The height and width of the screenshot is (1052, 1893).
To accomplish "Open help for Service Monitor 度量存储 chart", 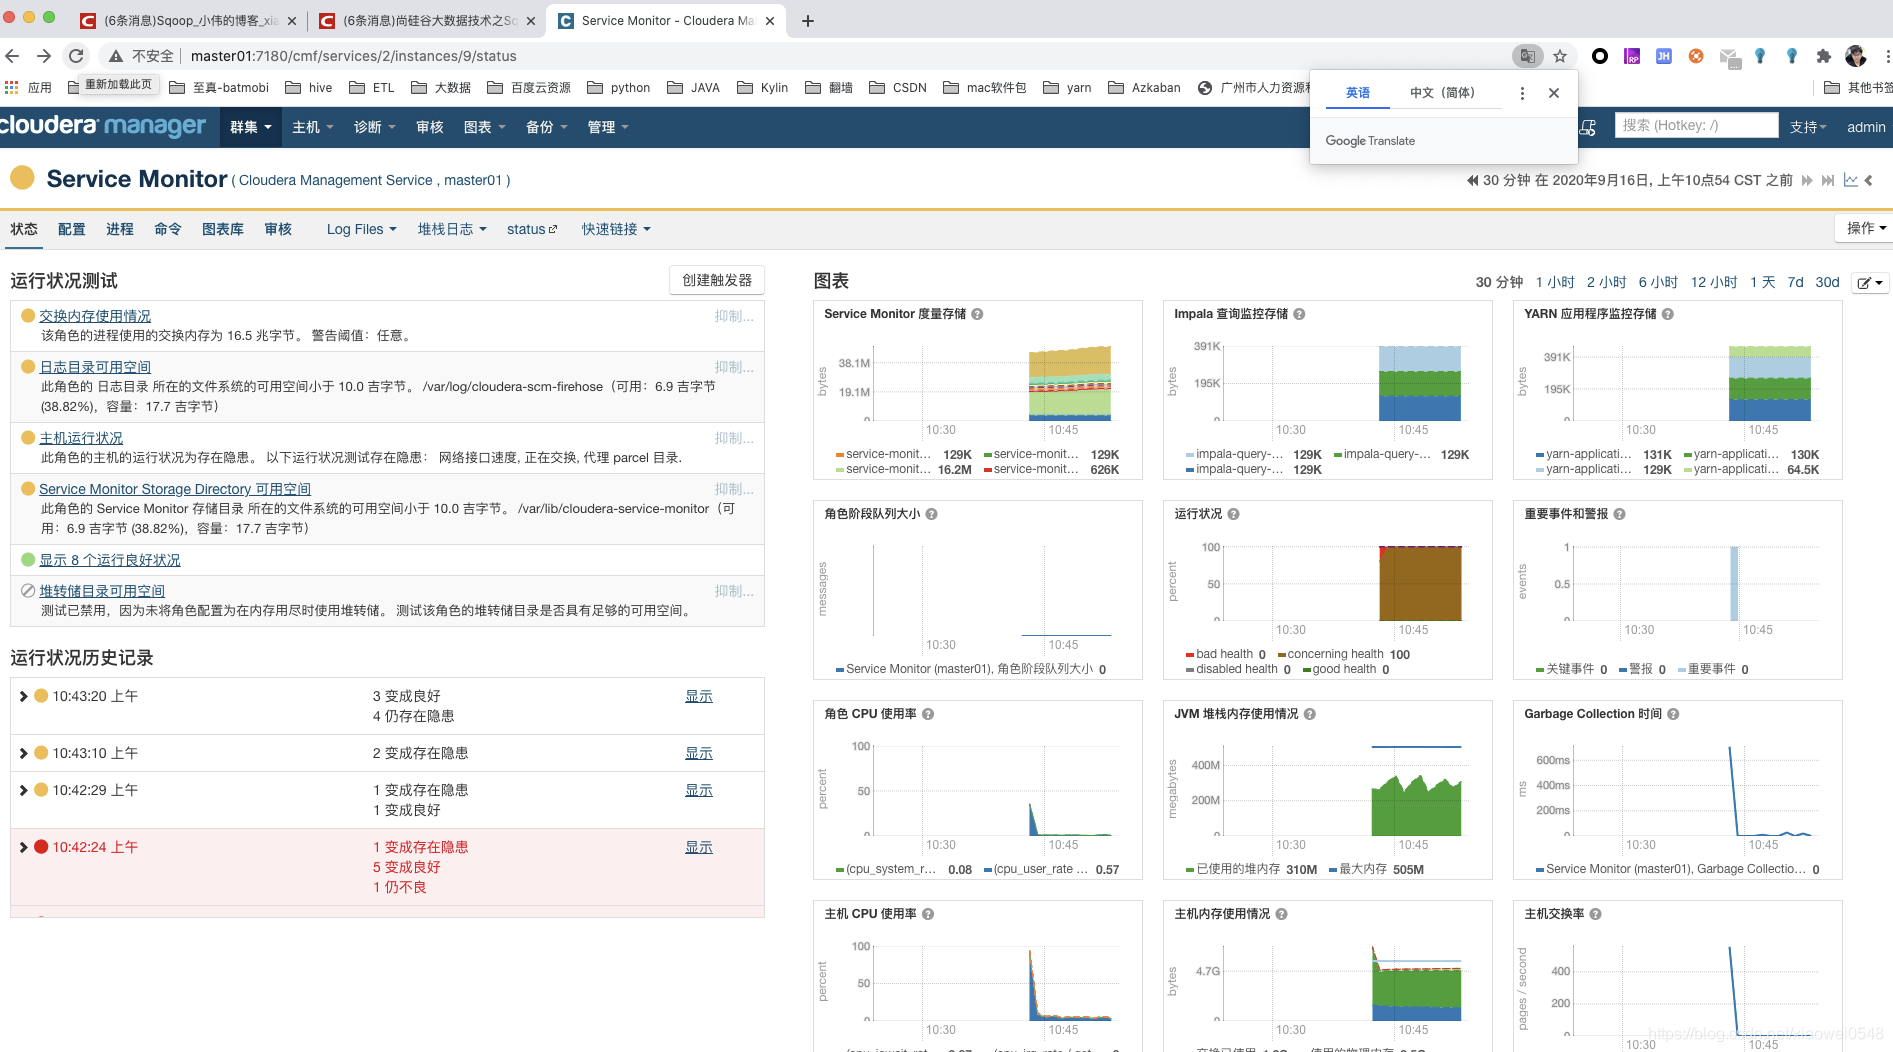I will tap(977, 314).
